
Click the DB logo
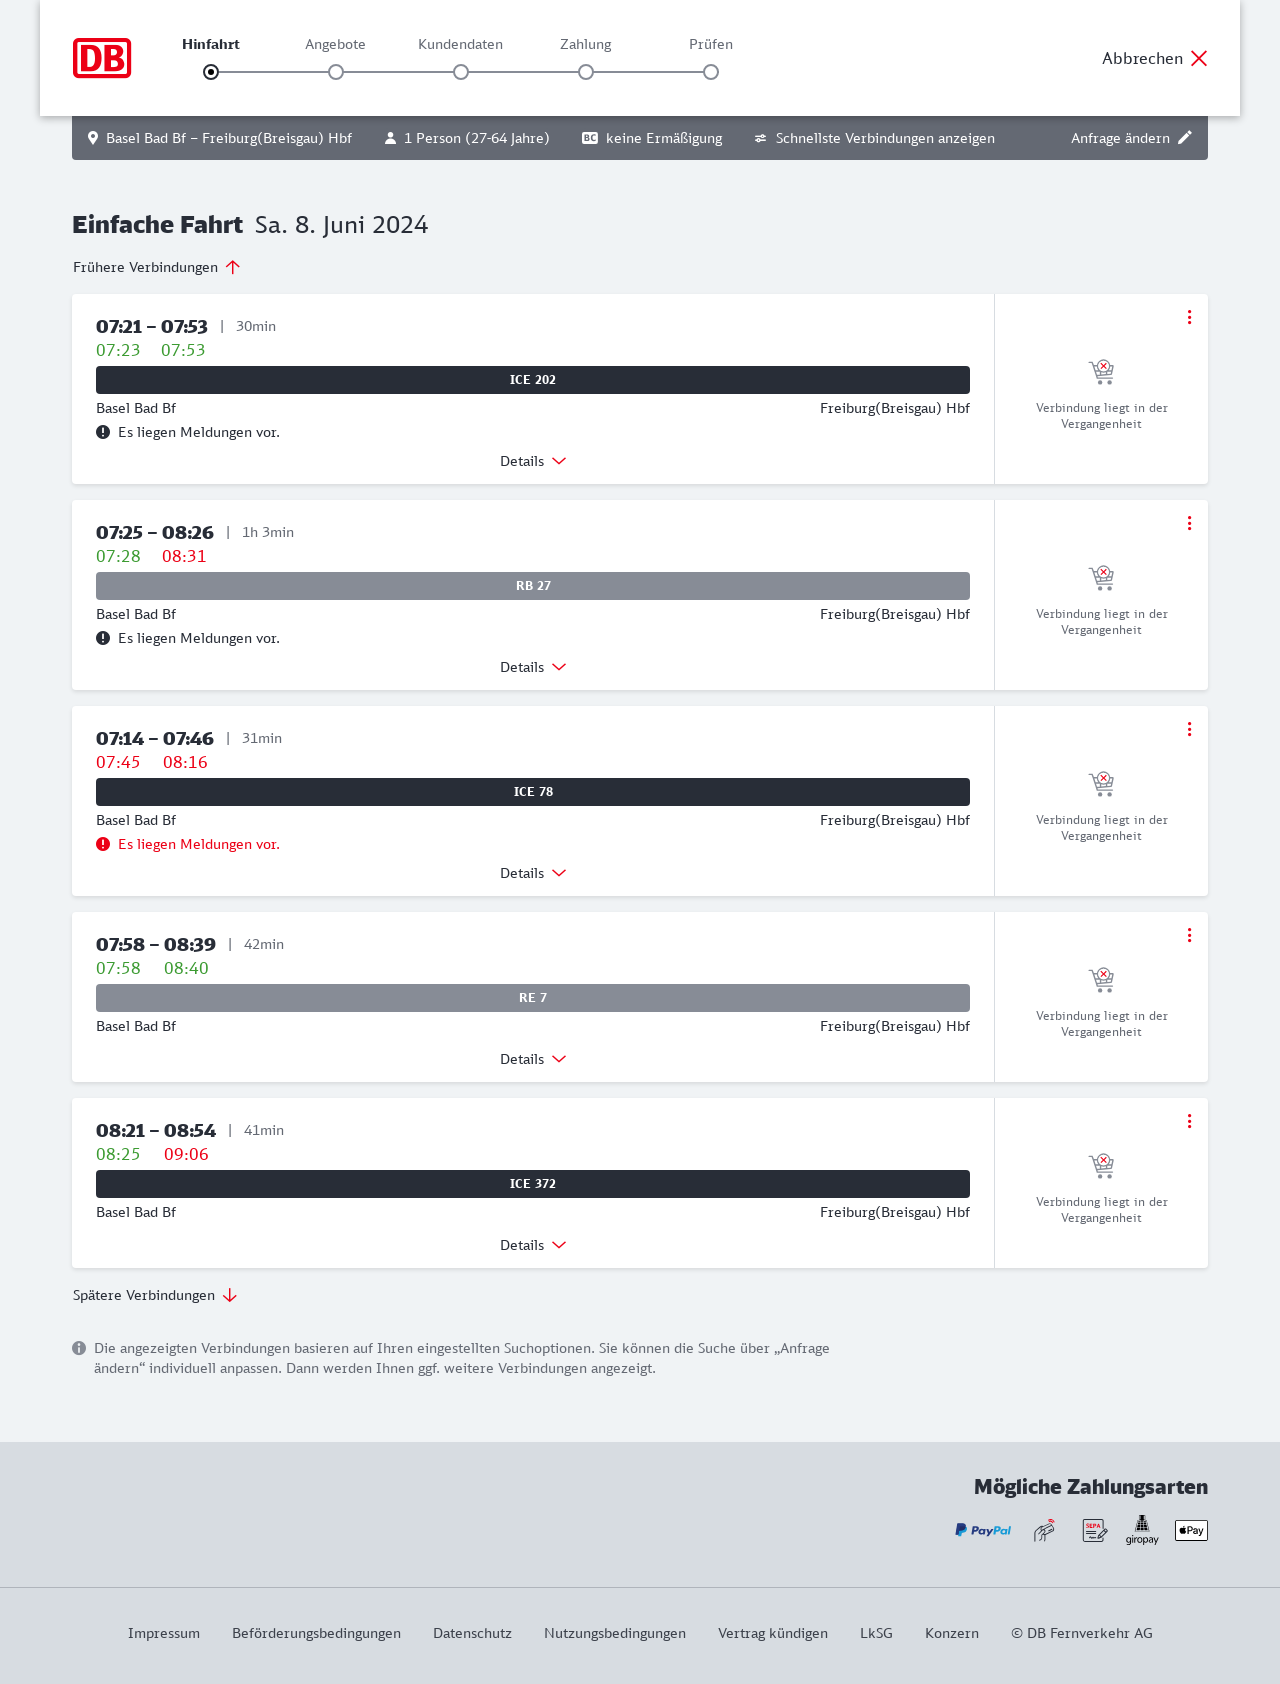coord(102,58)
